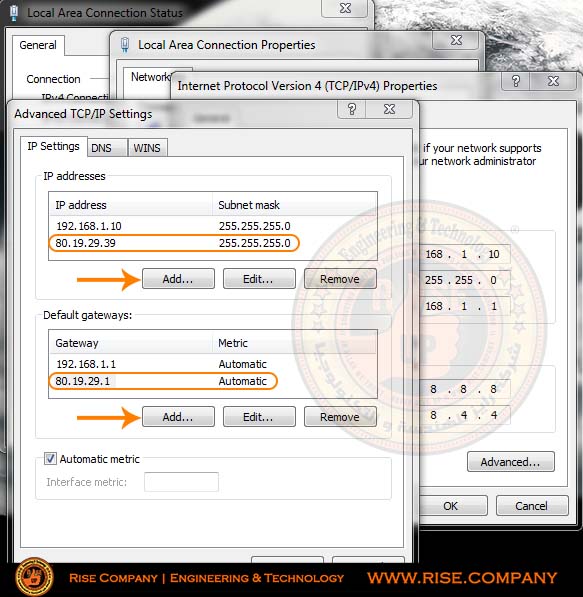Close the Local Area Connection Properties window
Viewport: 583px width, 597px height.
pos(456,40)
